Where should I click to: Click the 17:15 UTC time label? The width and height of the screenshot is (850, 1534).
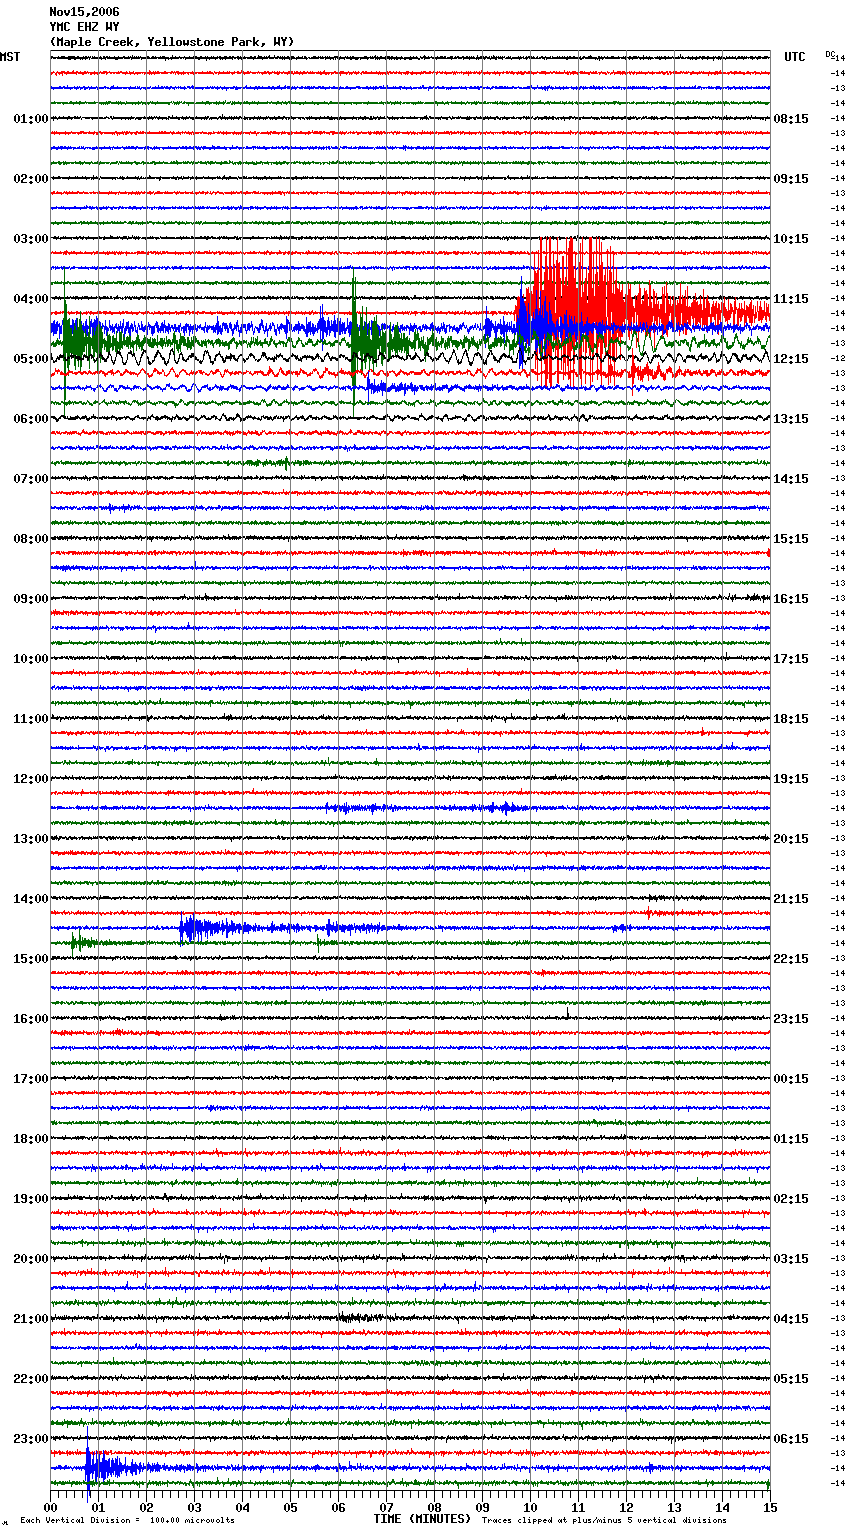coord(791,659)
